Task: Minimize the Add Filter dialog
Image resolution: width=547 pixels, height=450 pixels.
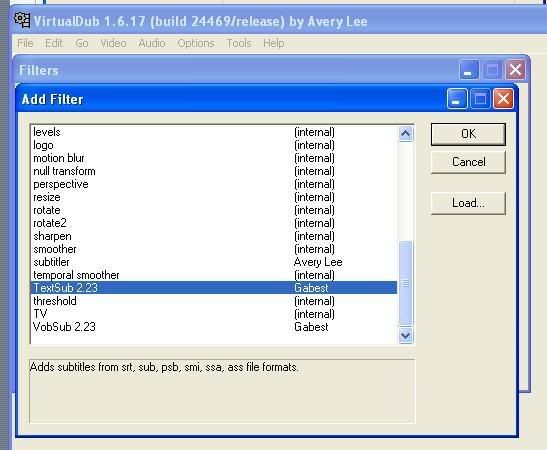Action: [x=457, y=99]
